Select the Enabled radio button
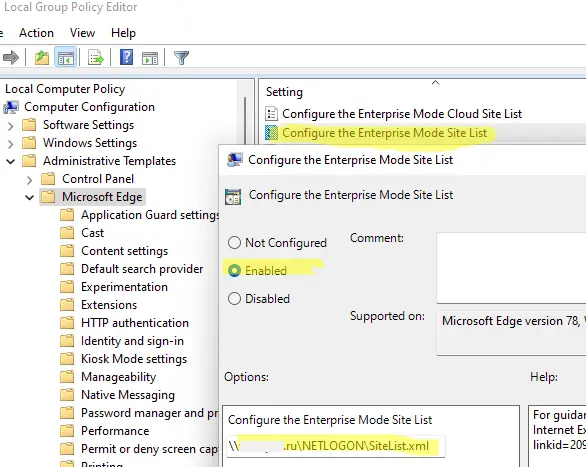Viewport: 586px width, 467px height. point(234,270)
